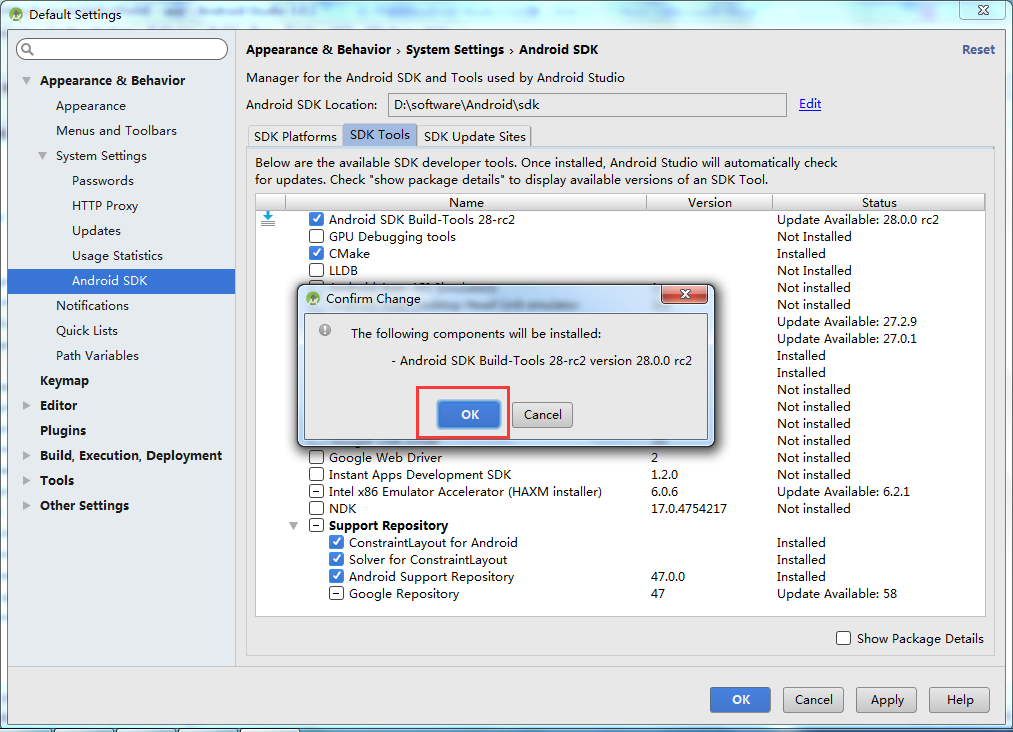1013x732 pixels.
Task: Check the NDK checkbox
Action: [317, 508]
